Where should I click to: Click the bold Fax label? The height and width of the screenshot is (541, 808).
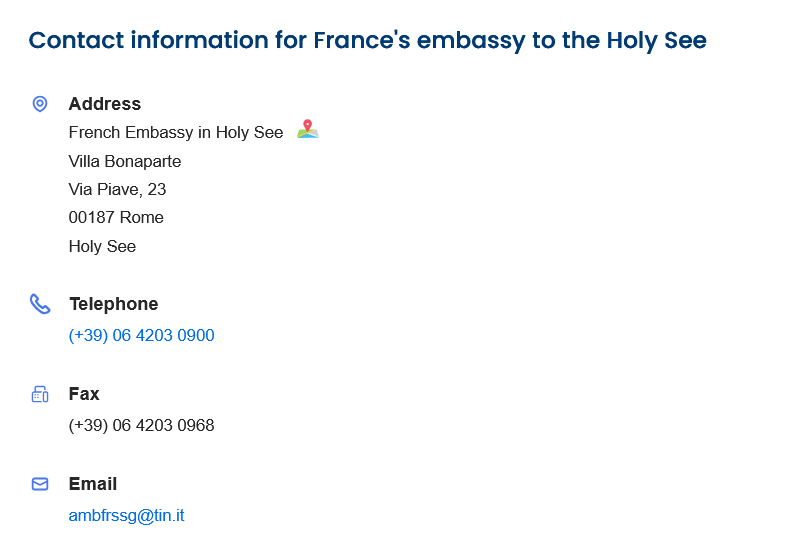[84, 394]
